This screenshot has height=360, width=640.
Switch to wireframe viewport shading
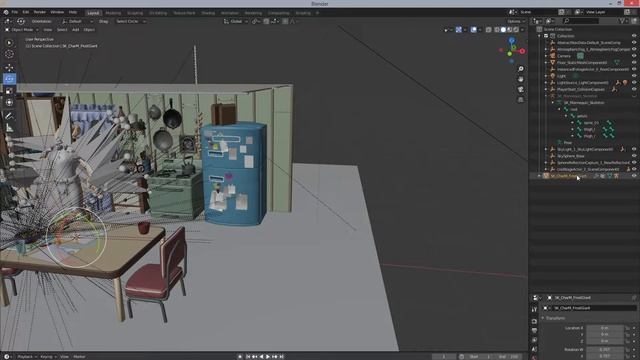coord(497,30)
